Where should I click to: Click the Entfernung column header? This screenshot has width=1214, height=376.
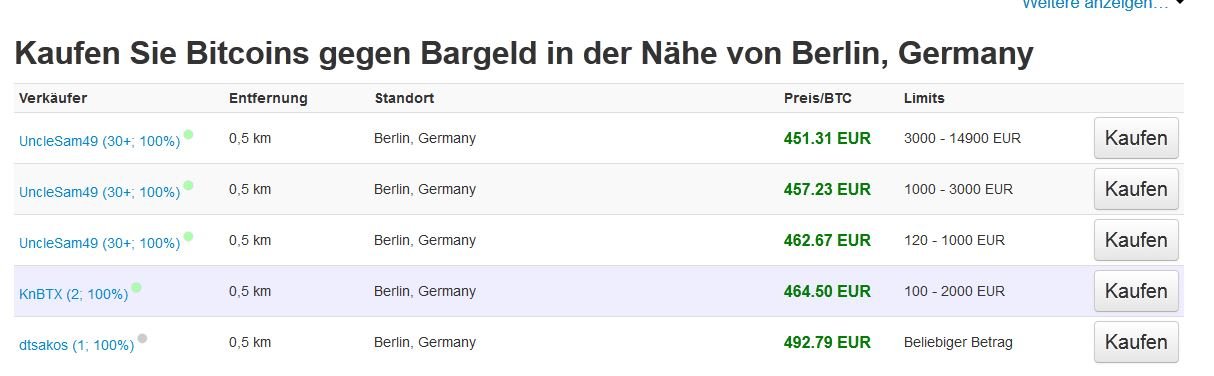268,98
